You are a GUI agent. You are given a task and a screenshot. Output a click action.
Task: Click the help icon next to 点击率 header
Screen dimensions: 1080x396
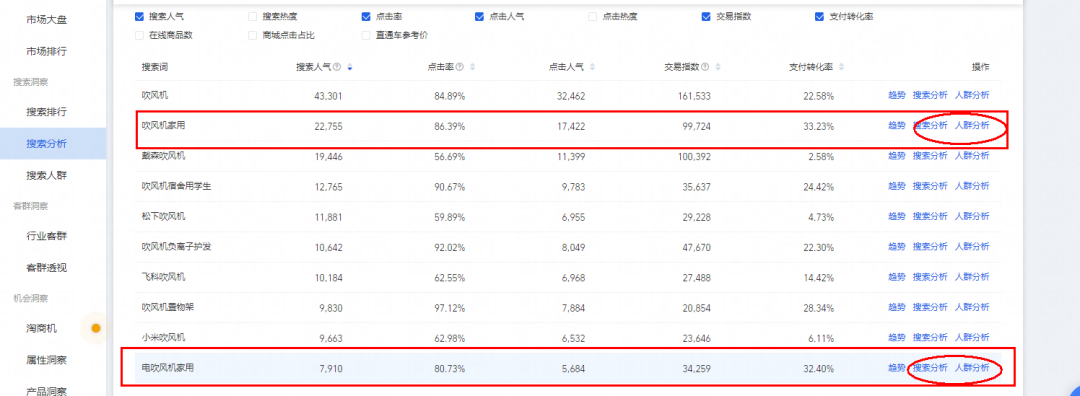coord(459,67)
